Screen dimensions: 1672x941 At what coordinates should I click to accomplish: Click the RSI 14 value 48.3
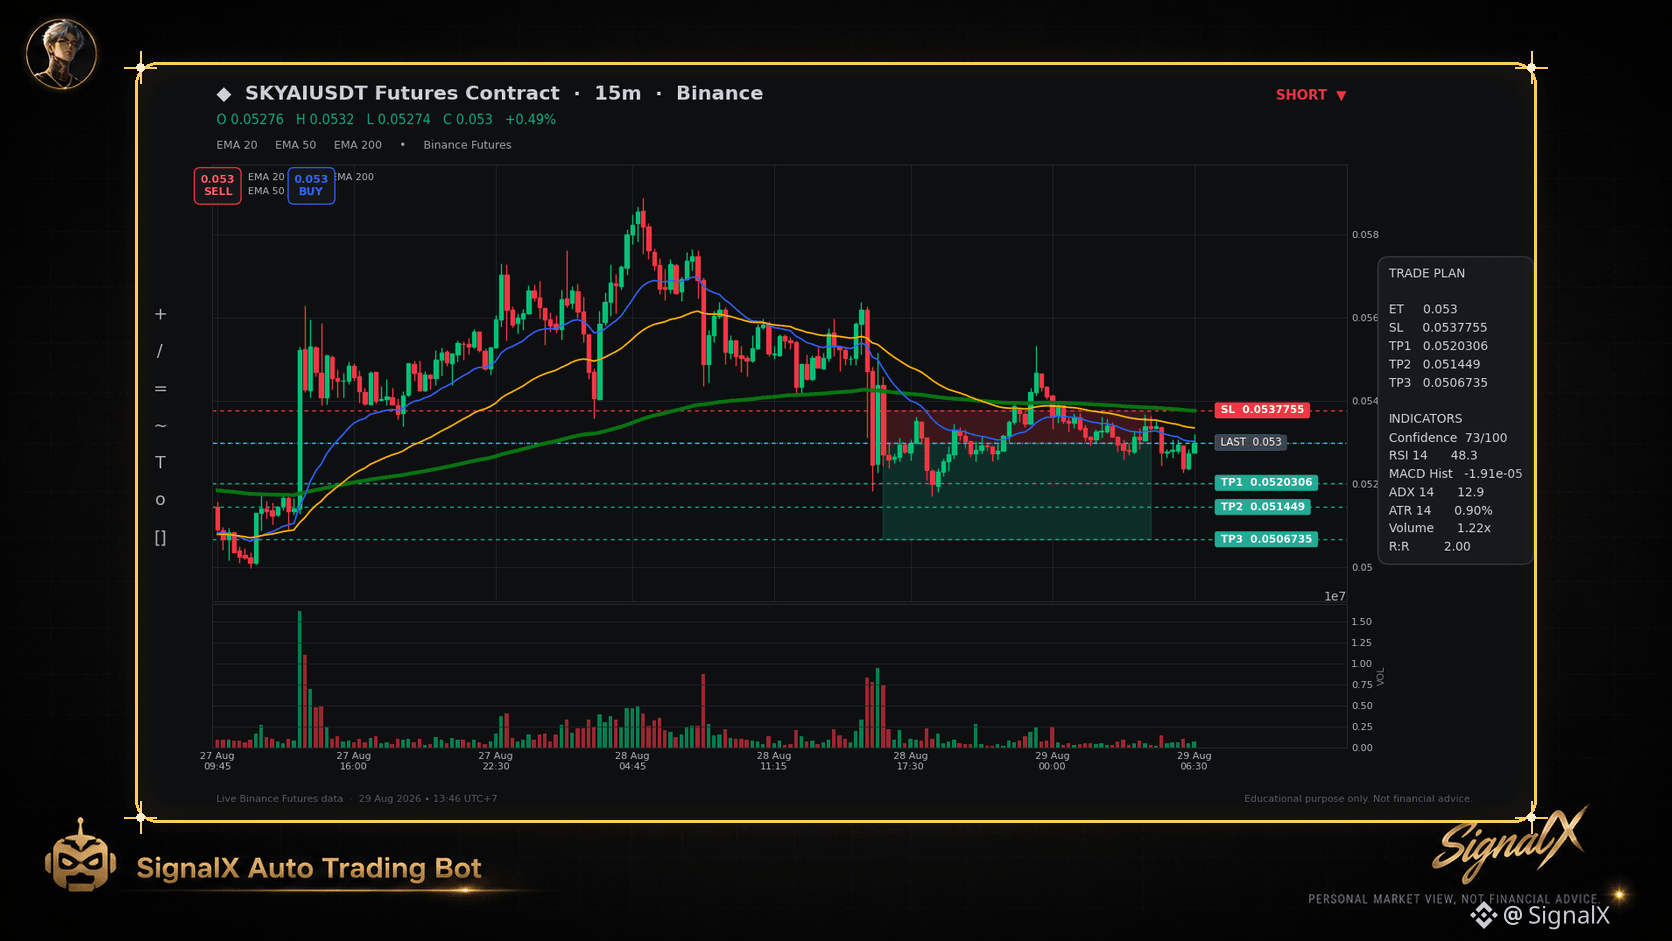tap(1464, 456)
